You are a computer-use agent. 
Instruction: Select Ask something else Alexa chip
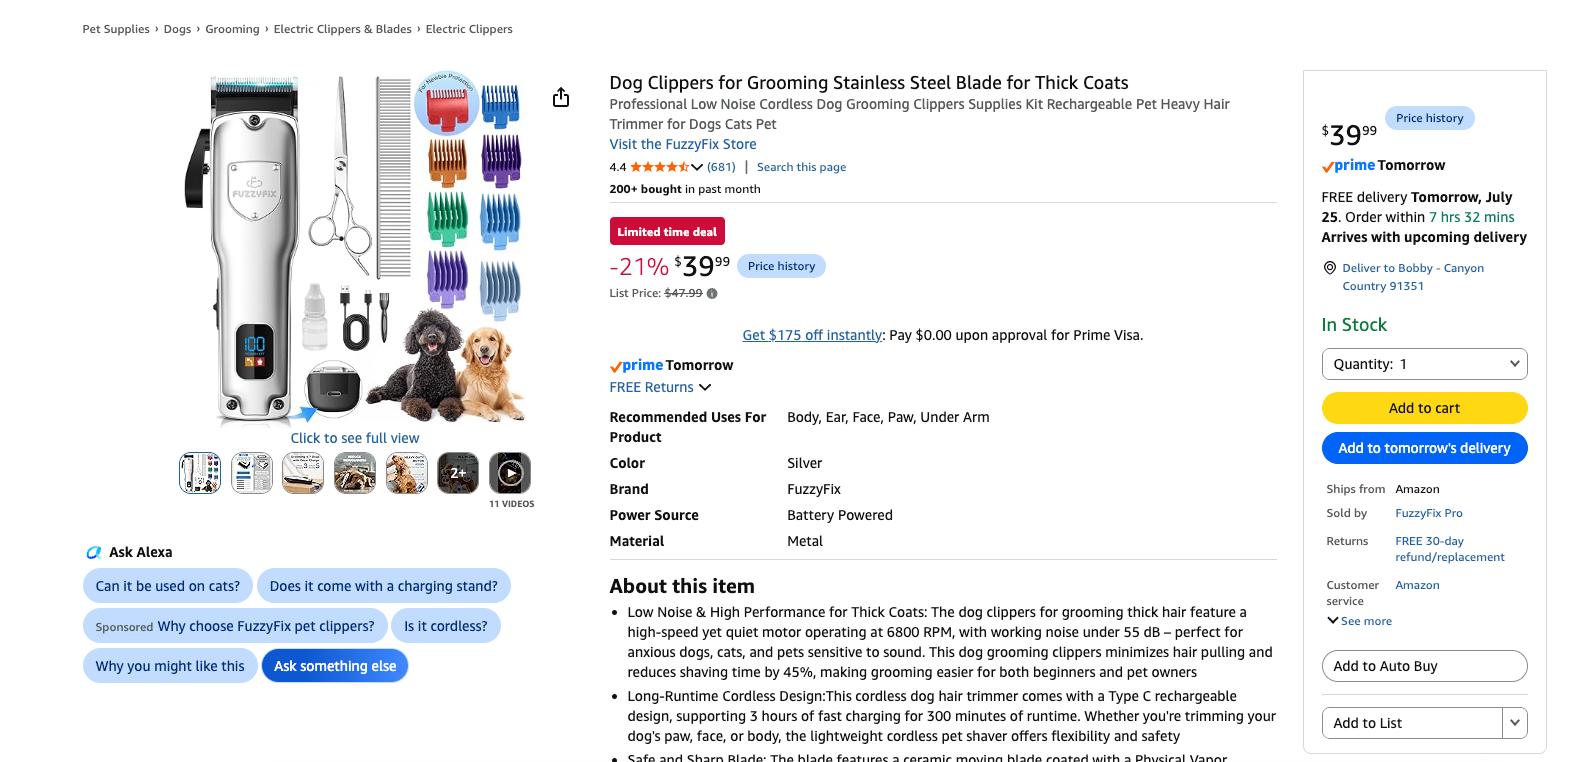[335, 666]
